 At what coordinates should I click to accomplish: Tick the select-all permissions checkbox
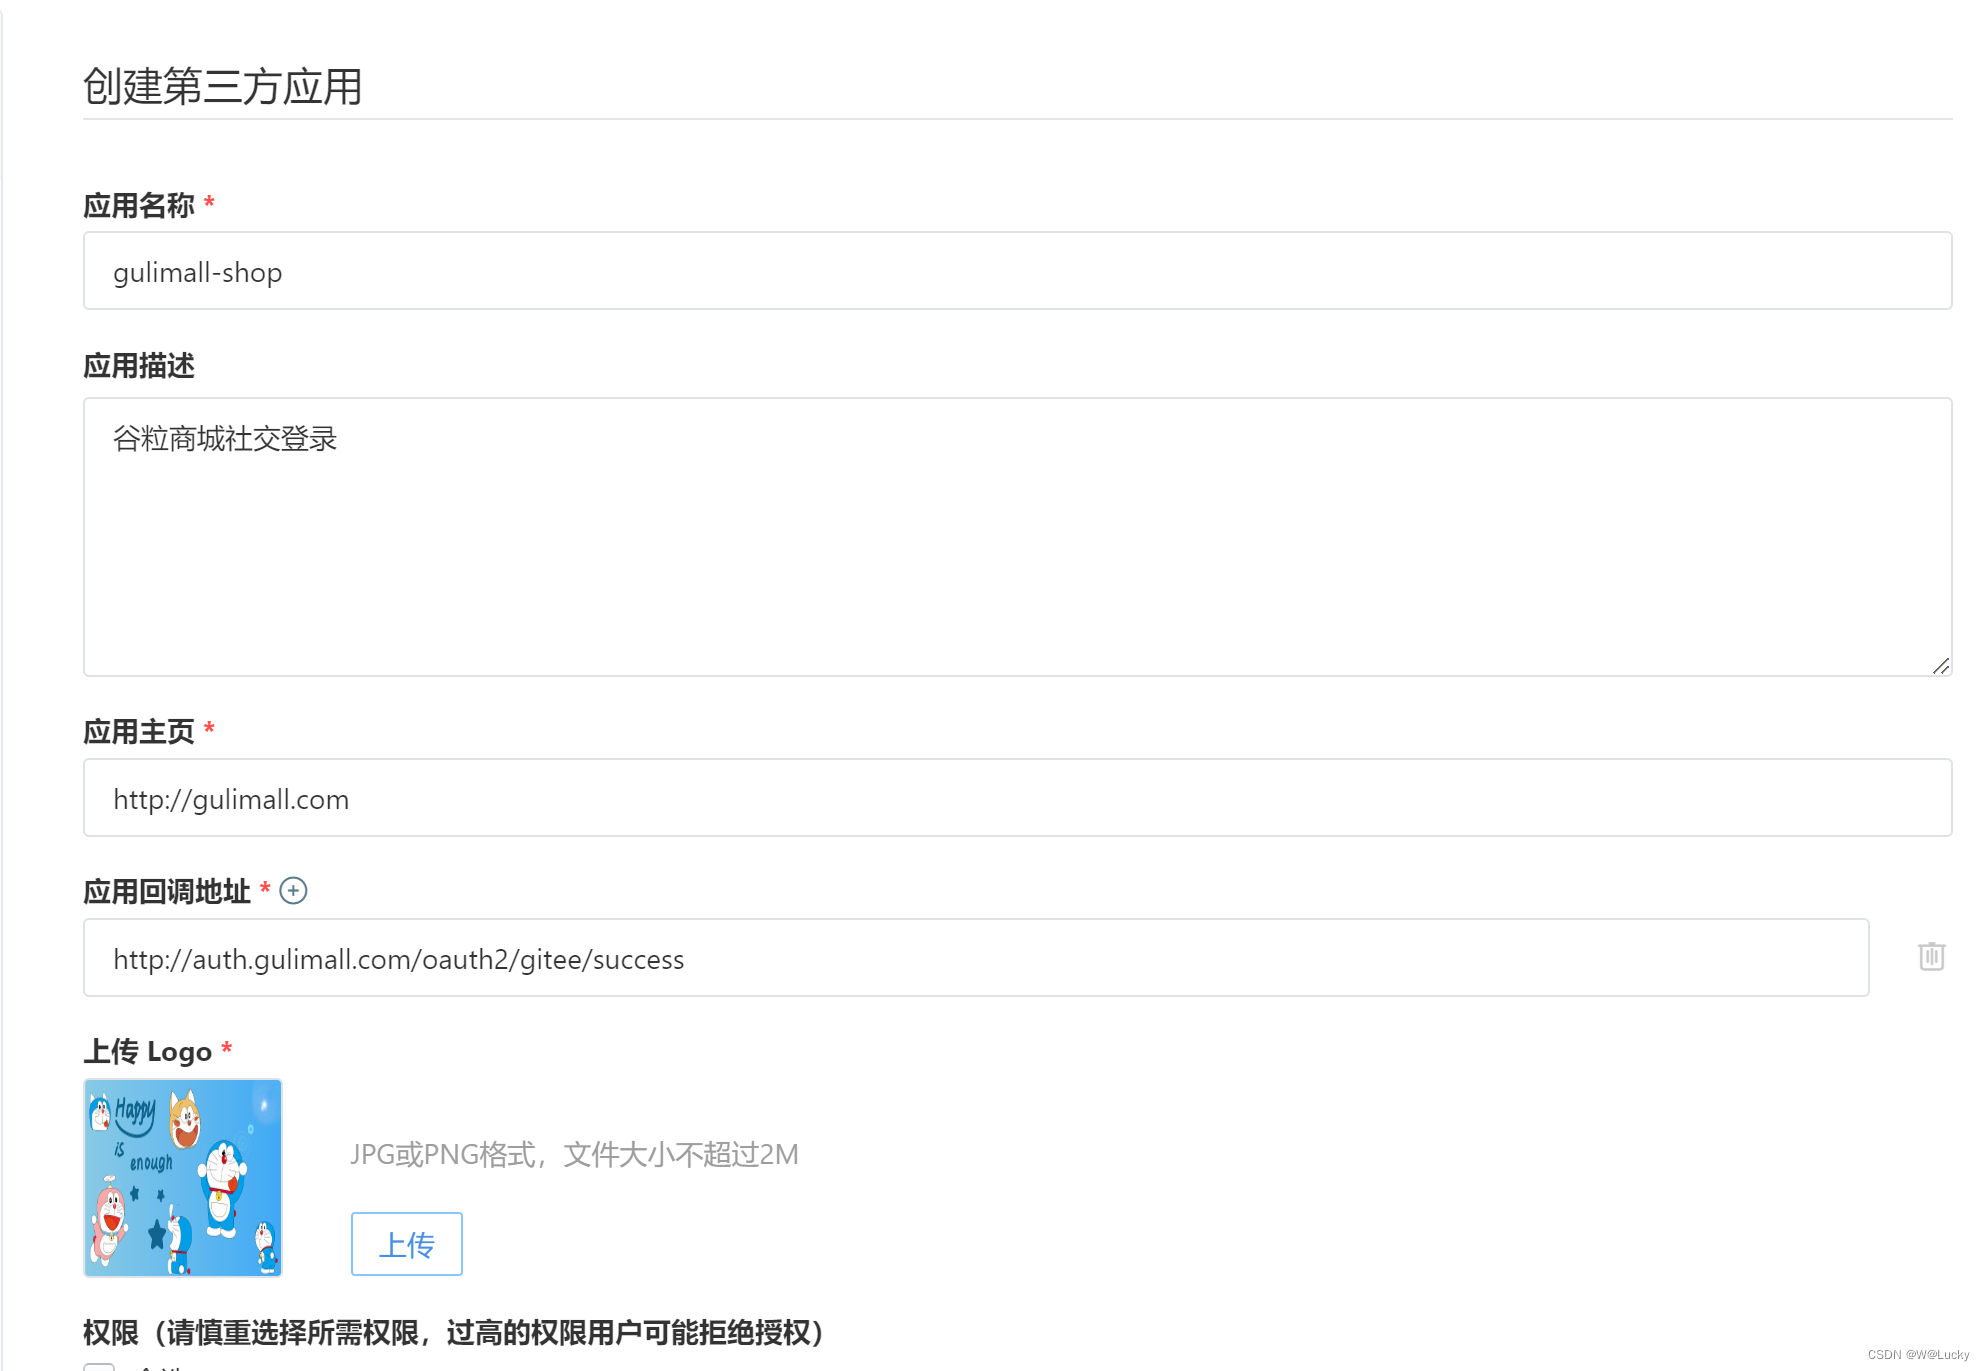99,1365
